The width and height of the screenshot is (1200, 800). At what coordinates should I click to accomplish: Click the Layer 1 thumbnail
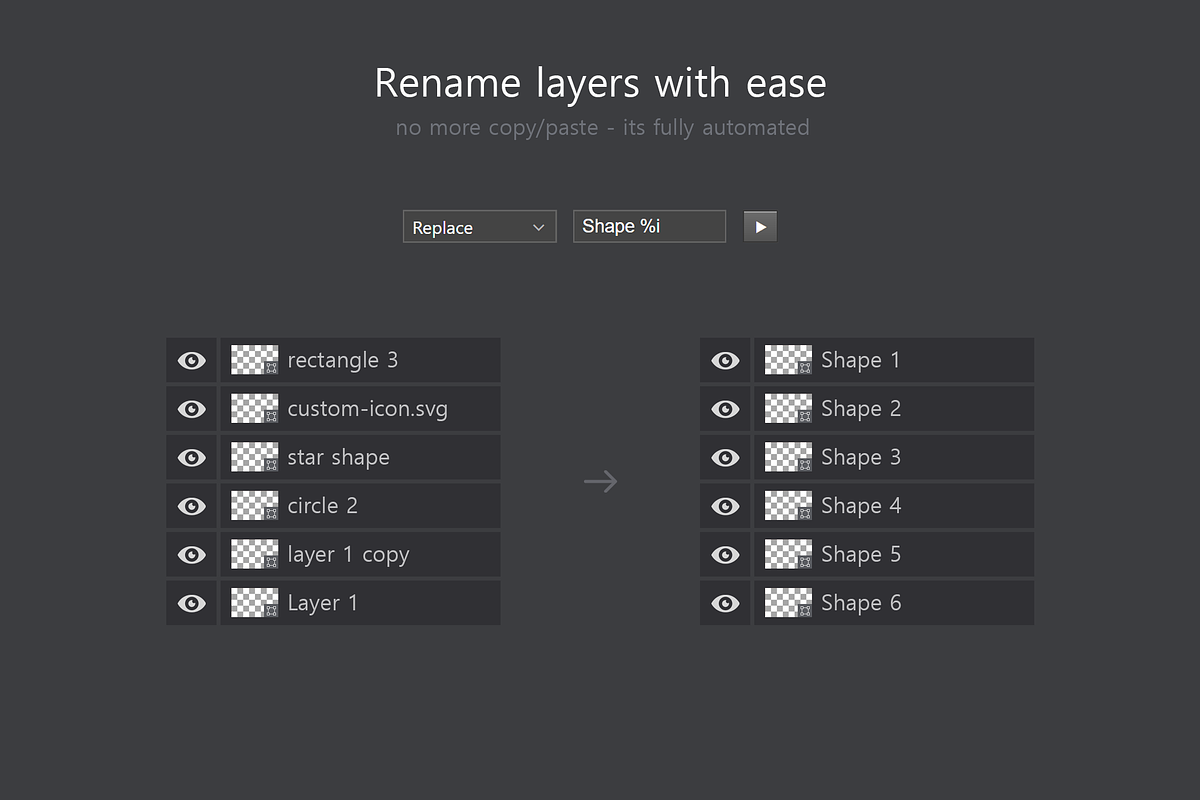point(254,602)
